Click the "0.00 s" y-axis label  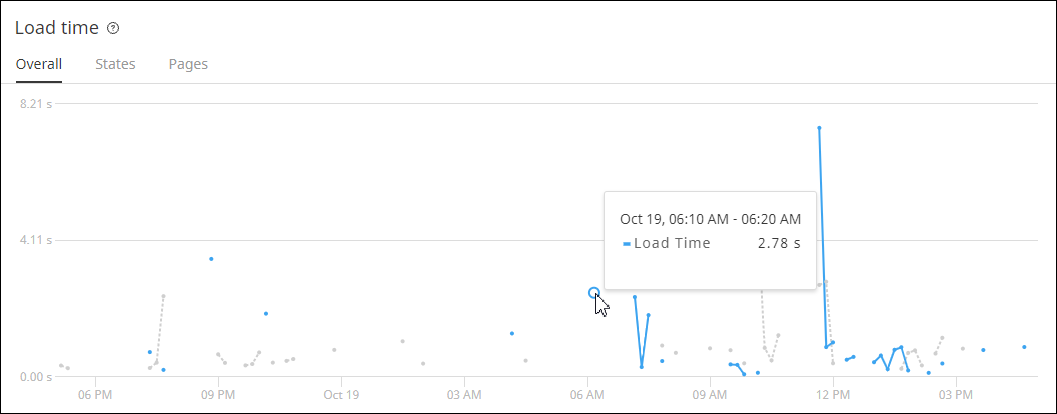click(36, 377)
